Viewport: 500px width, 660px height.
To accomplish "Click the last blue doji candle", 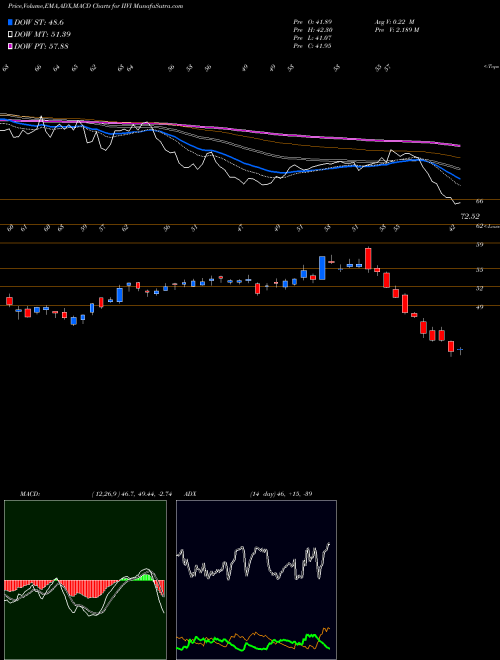I will pyautogui.click(x=460, y=349).
